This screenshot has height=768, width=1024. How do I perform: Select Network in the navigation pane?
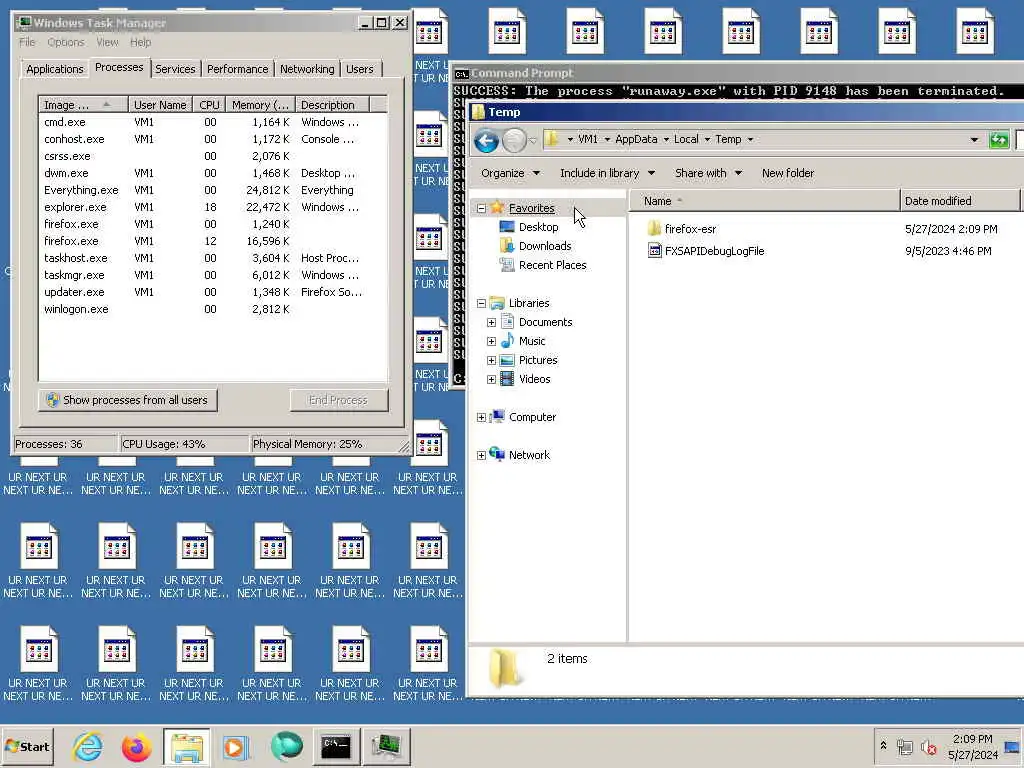click(x=529, y=455)
